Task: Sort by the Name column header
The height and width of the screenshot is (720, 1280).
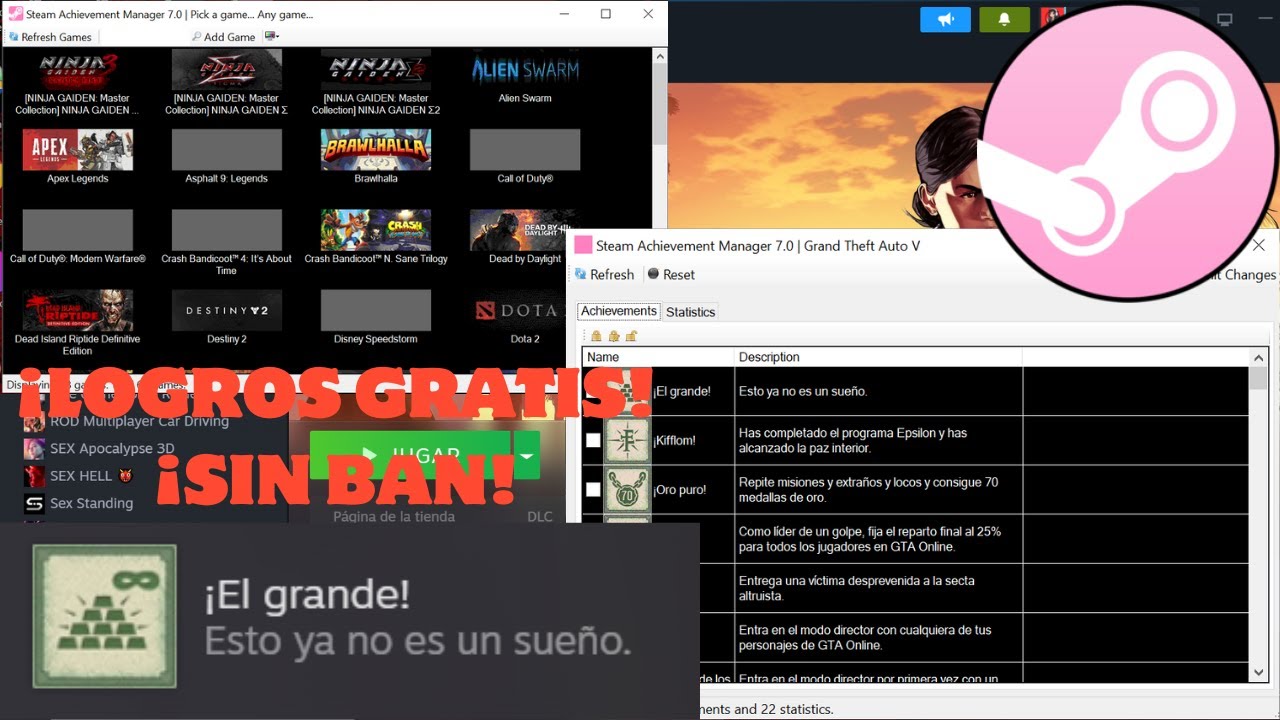Action: (x=659, y=357)
